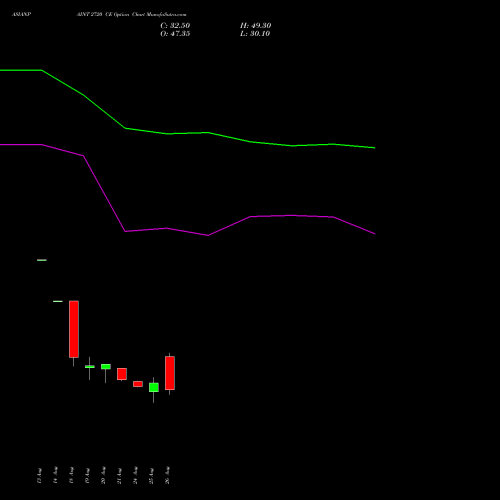Image resolution: width=500 pixels, height=500 pixels.
Task: Select the green candle above 20 Aug
Action: coord(106,367)
